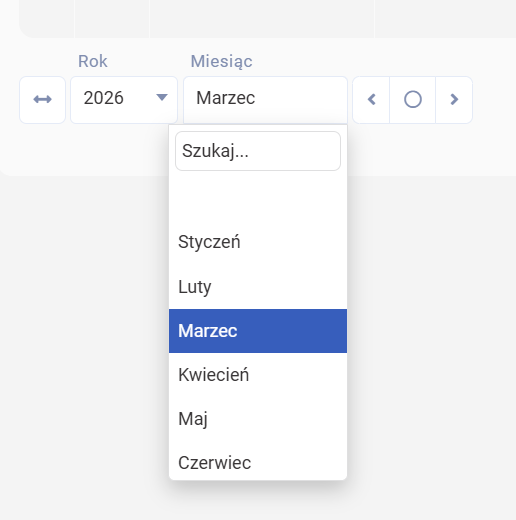
Task: Click the empty table cell above Miesiąc
Action: 262,17
